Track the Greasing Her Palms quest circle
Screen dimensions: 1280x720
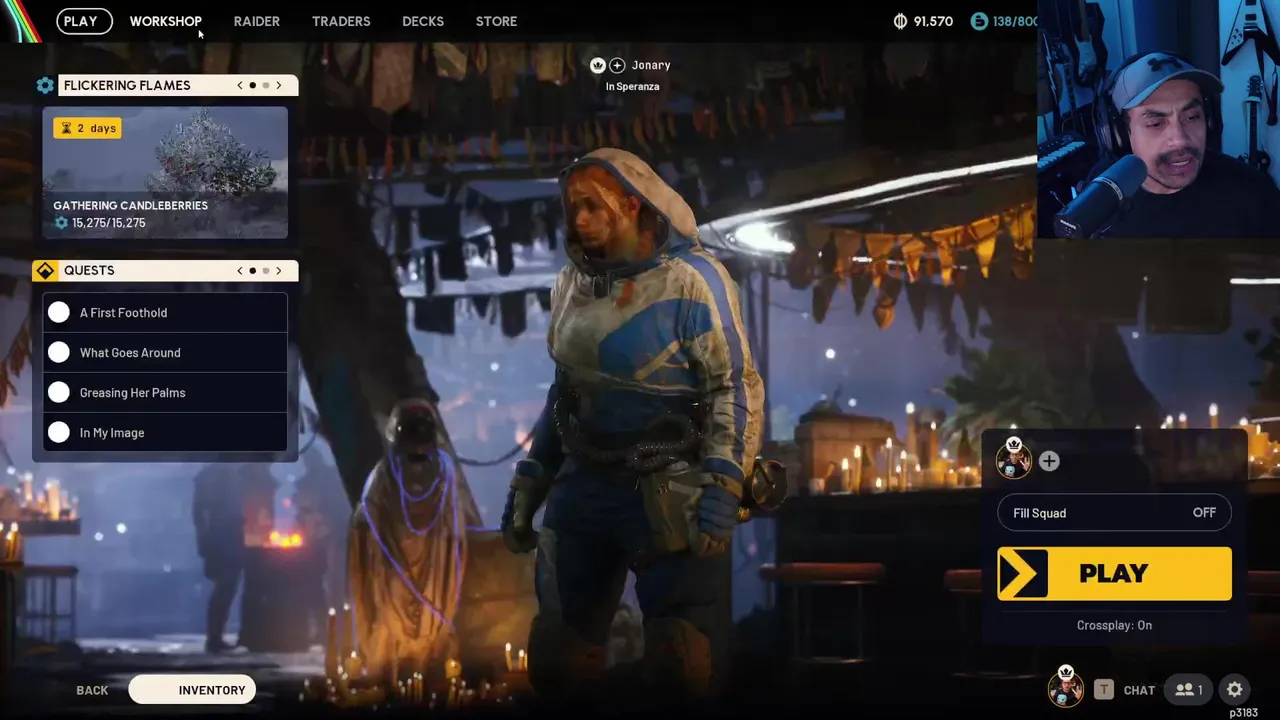coord(59,393)
